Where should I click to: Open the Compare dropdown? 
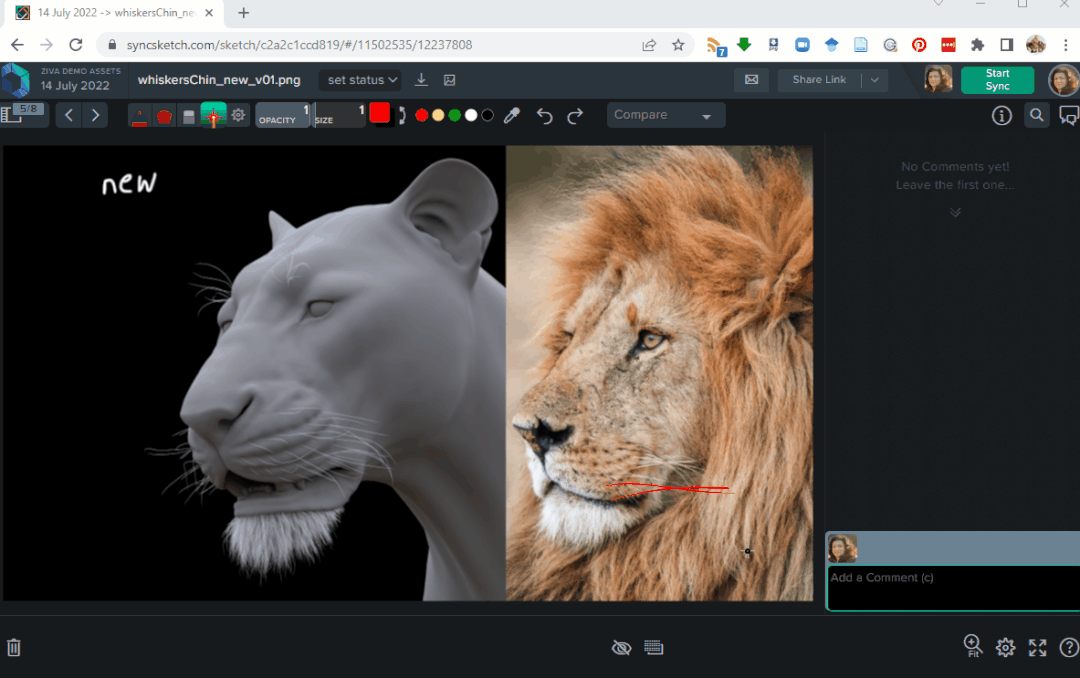tap(665, 114)
